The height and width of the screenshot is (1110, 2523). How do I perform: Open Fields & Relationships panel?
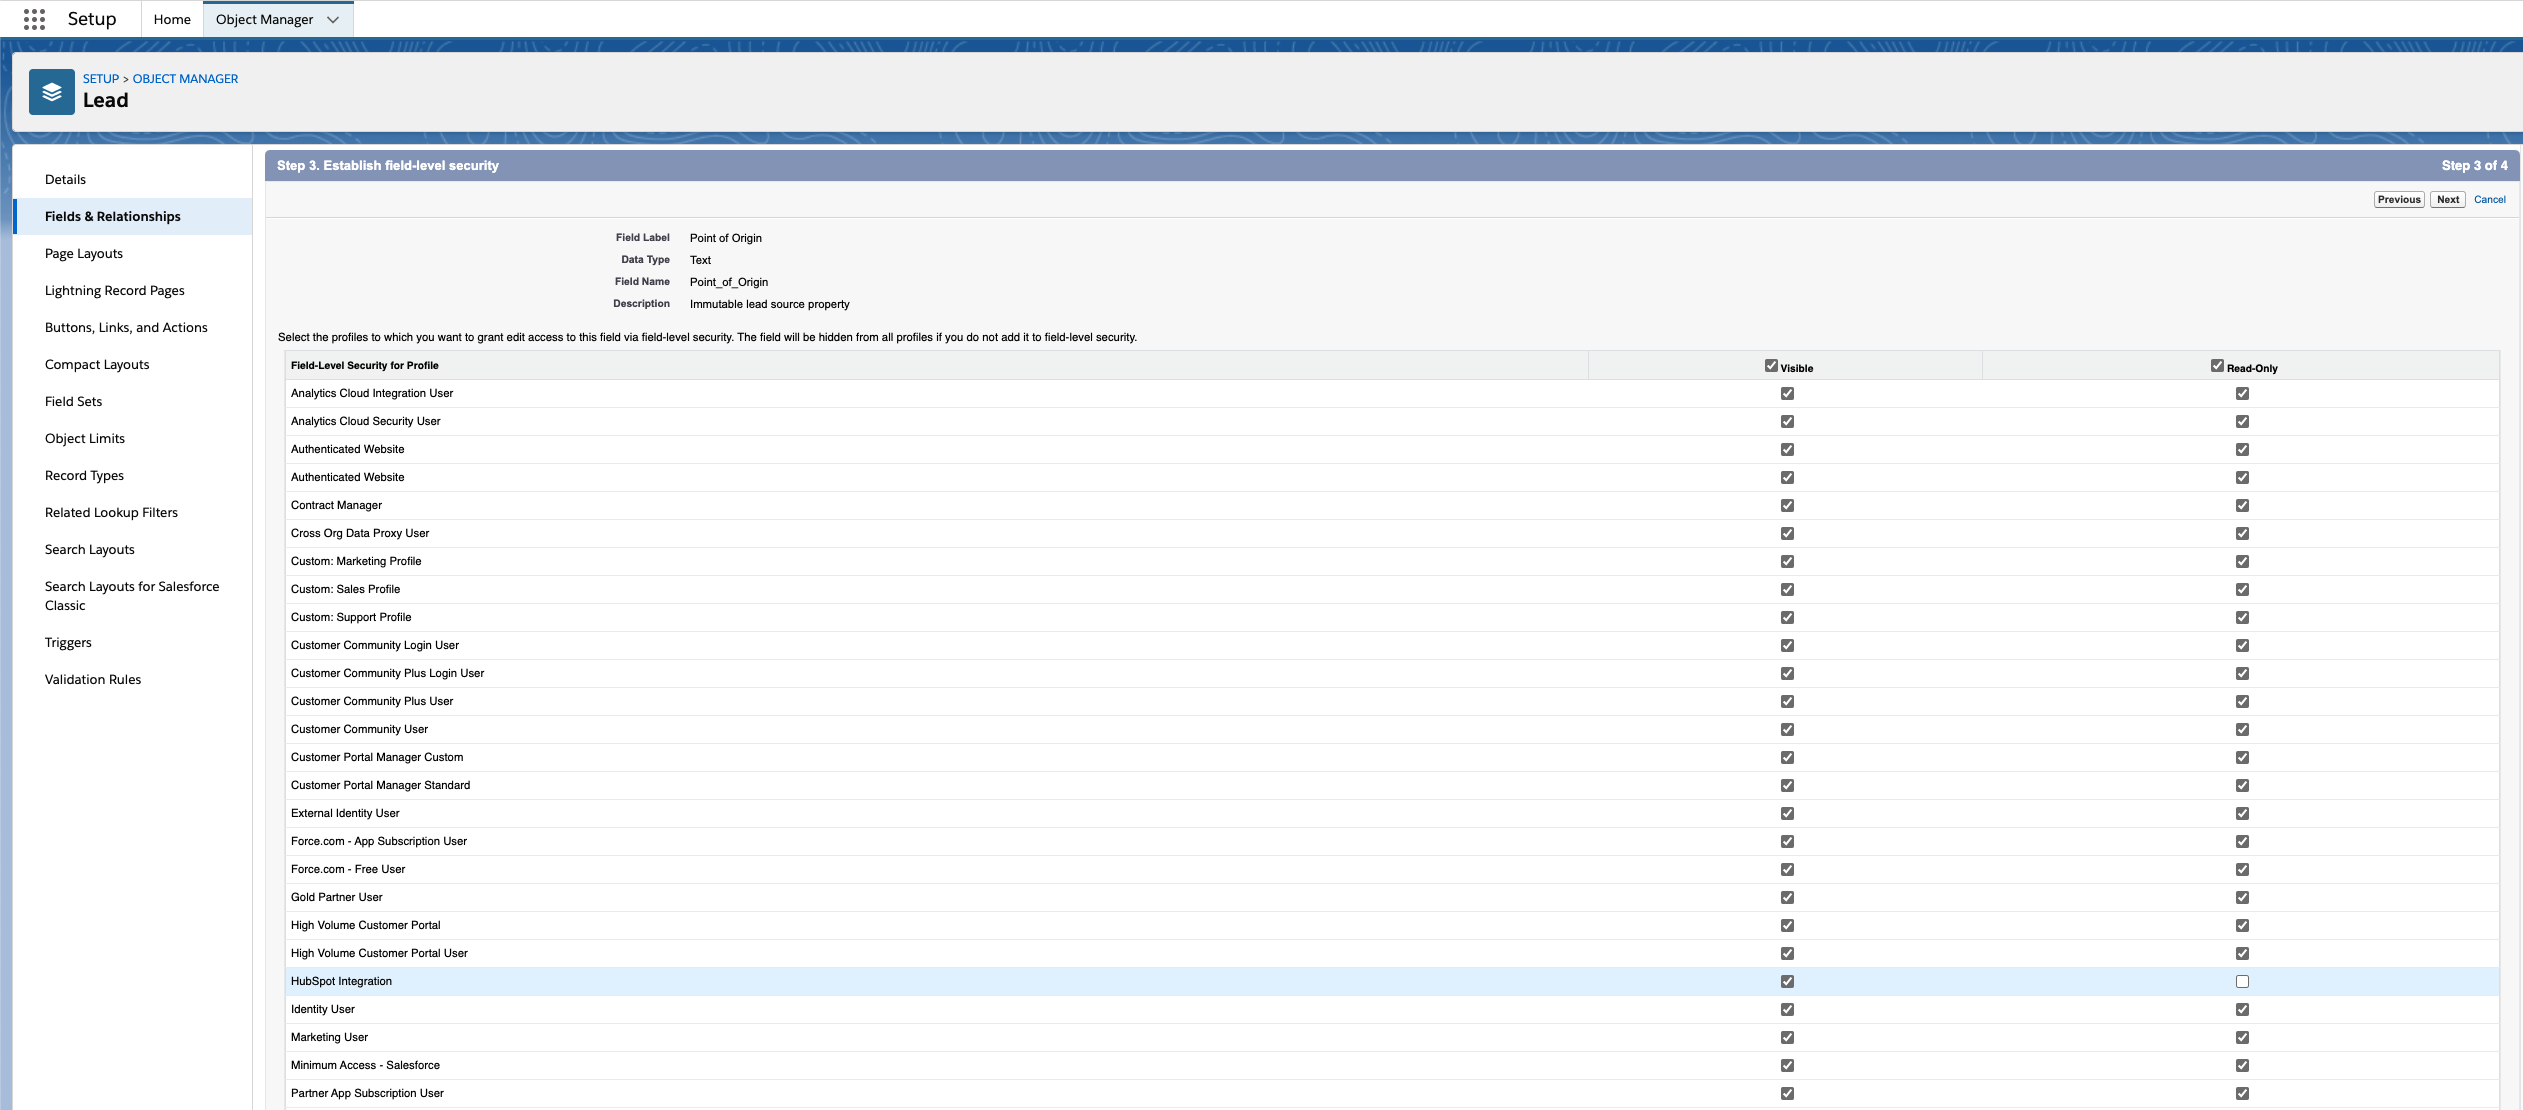coord(113,216)
